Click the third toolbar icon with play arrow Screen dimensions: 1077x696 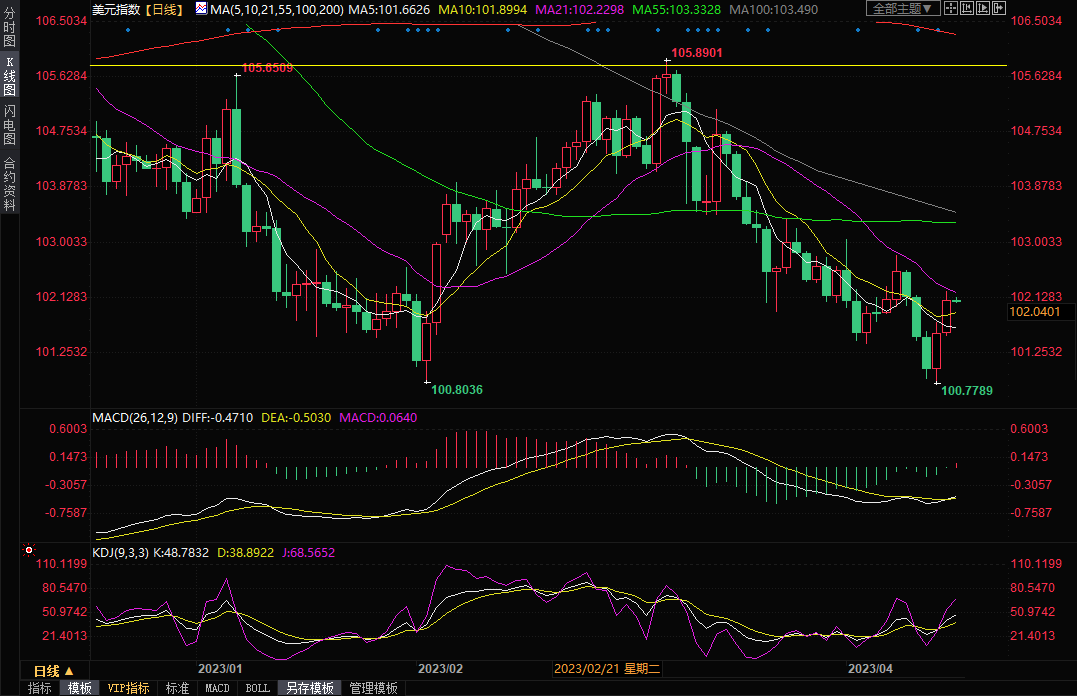coord(983,8)
